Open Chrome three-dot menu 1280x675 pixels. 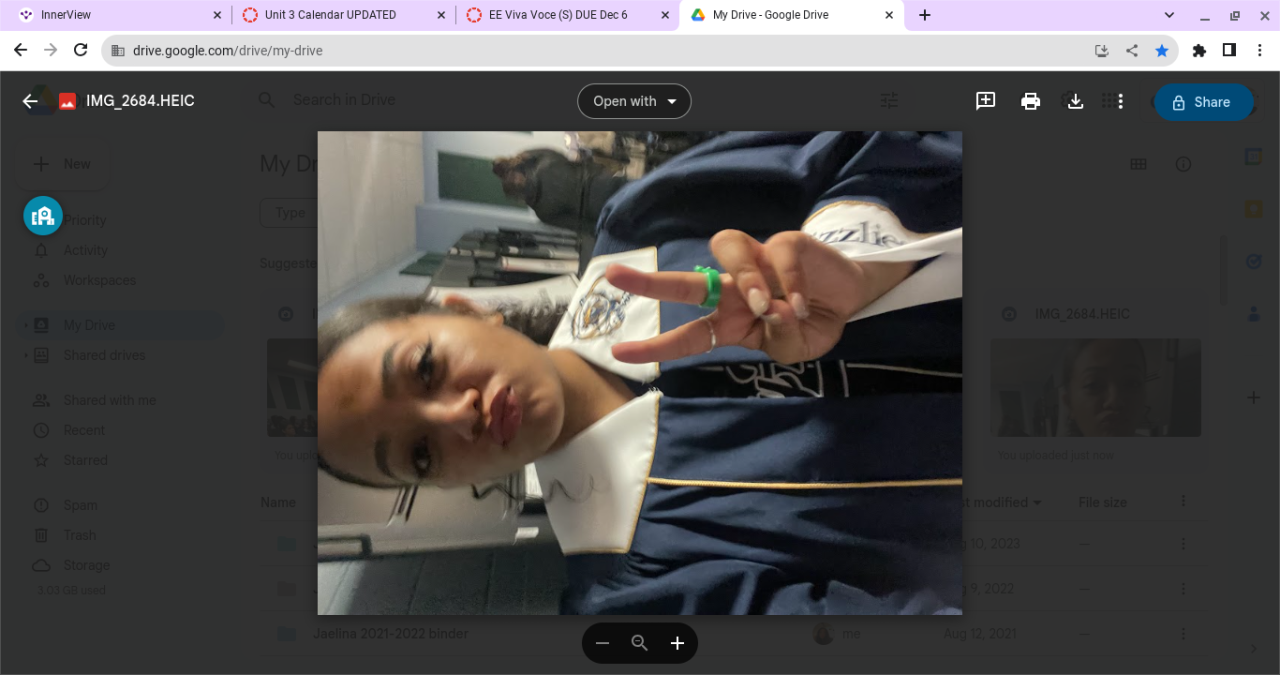coord(1259,50)
